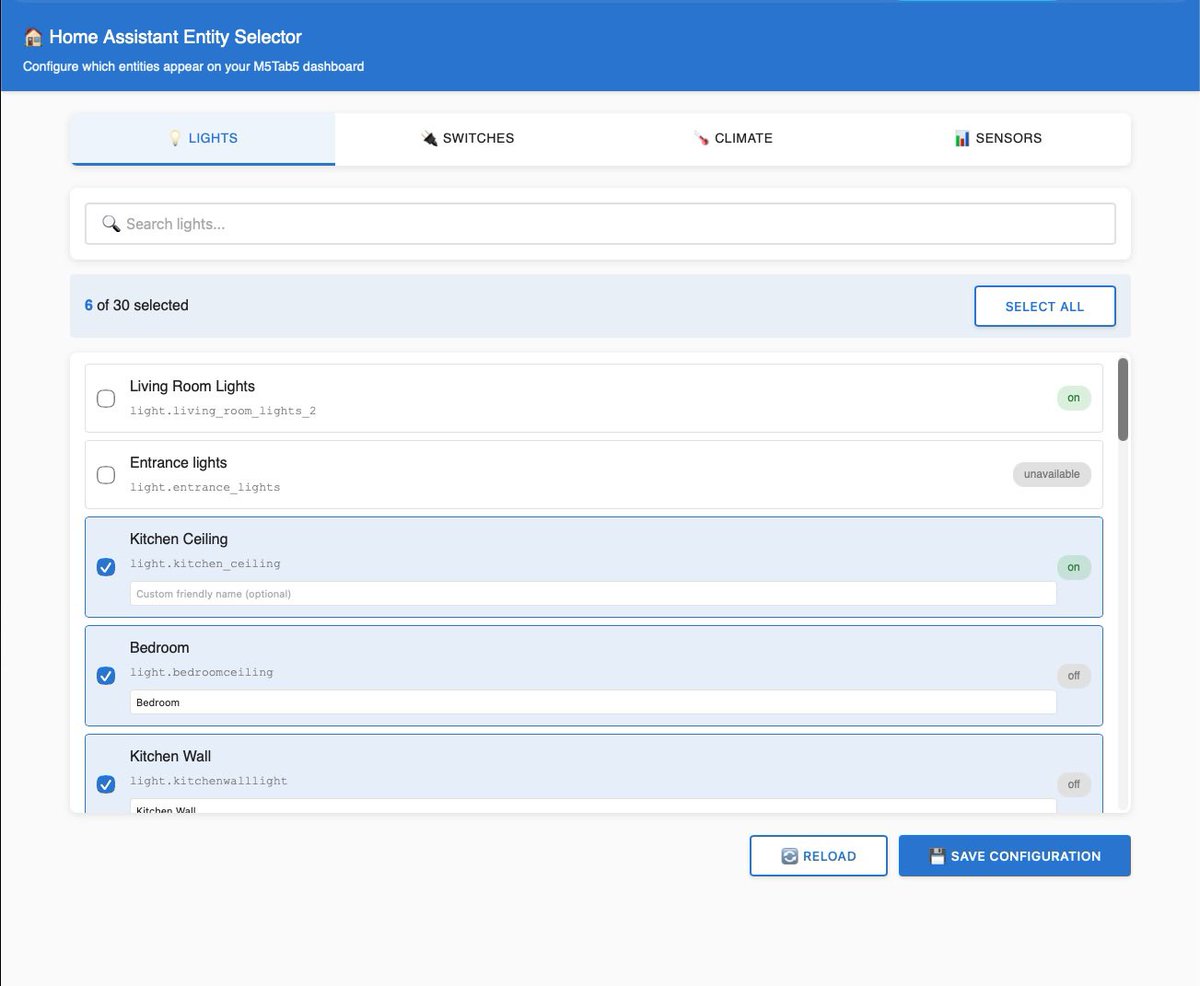Click the 'off' badge for Bedroom
The image size is (1200, 986).
[1074, 676]
